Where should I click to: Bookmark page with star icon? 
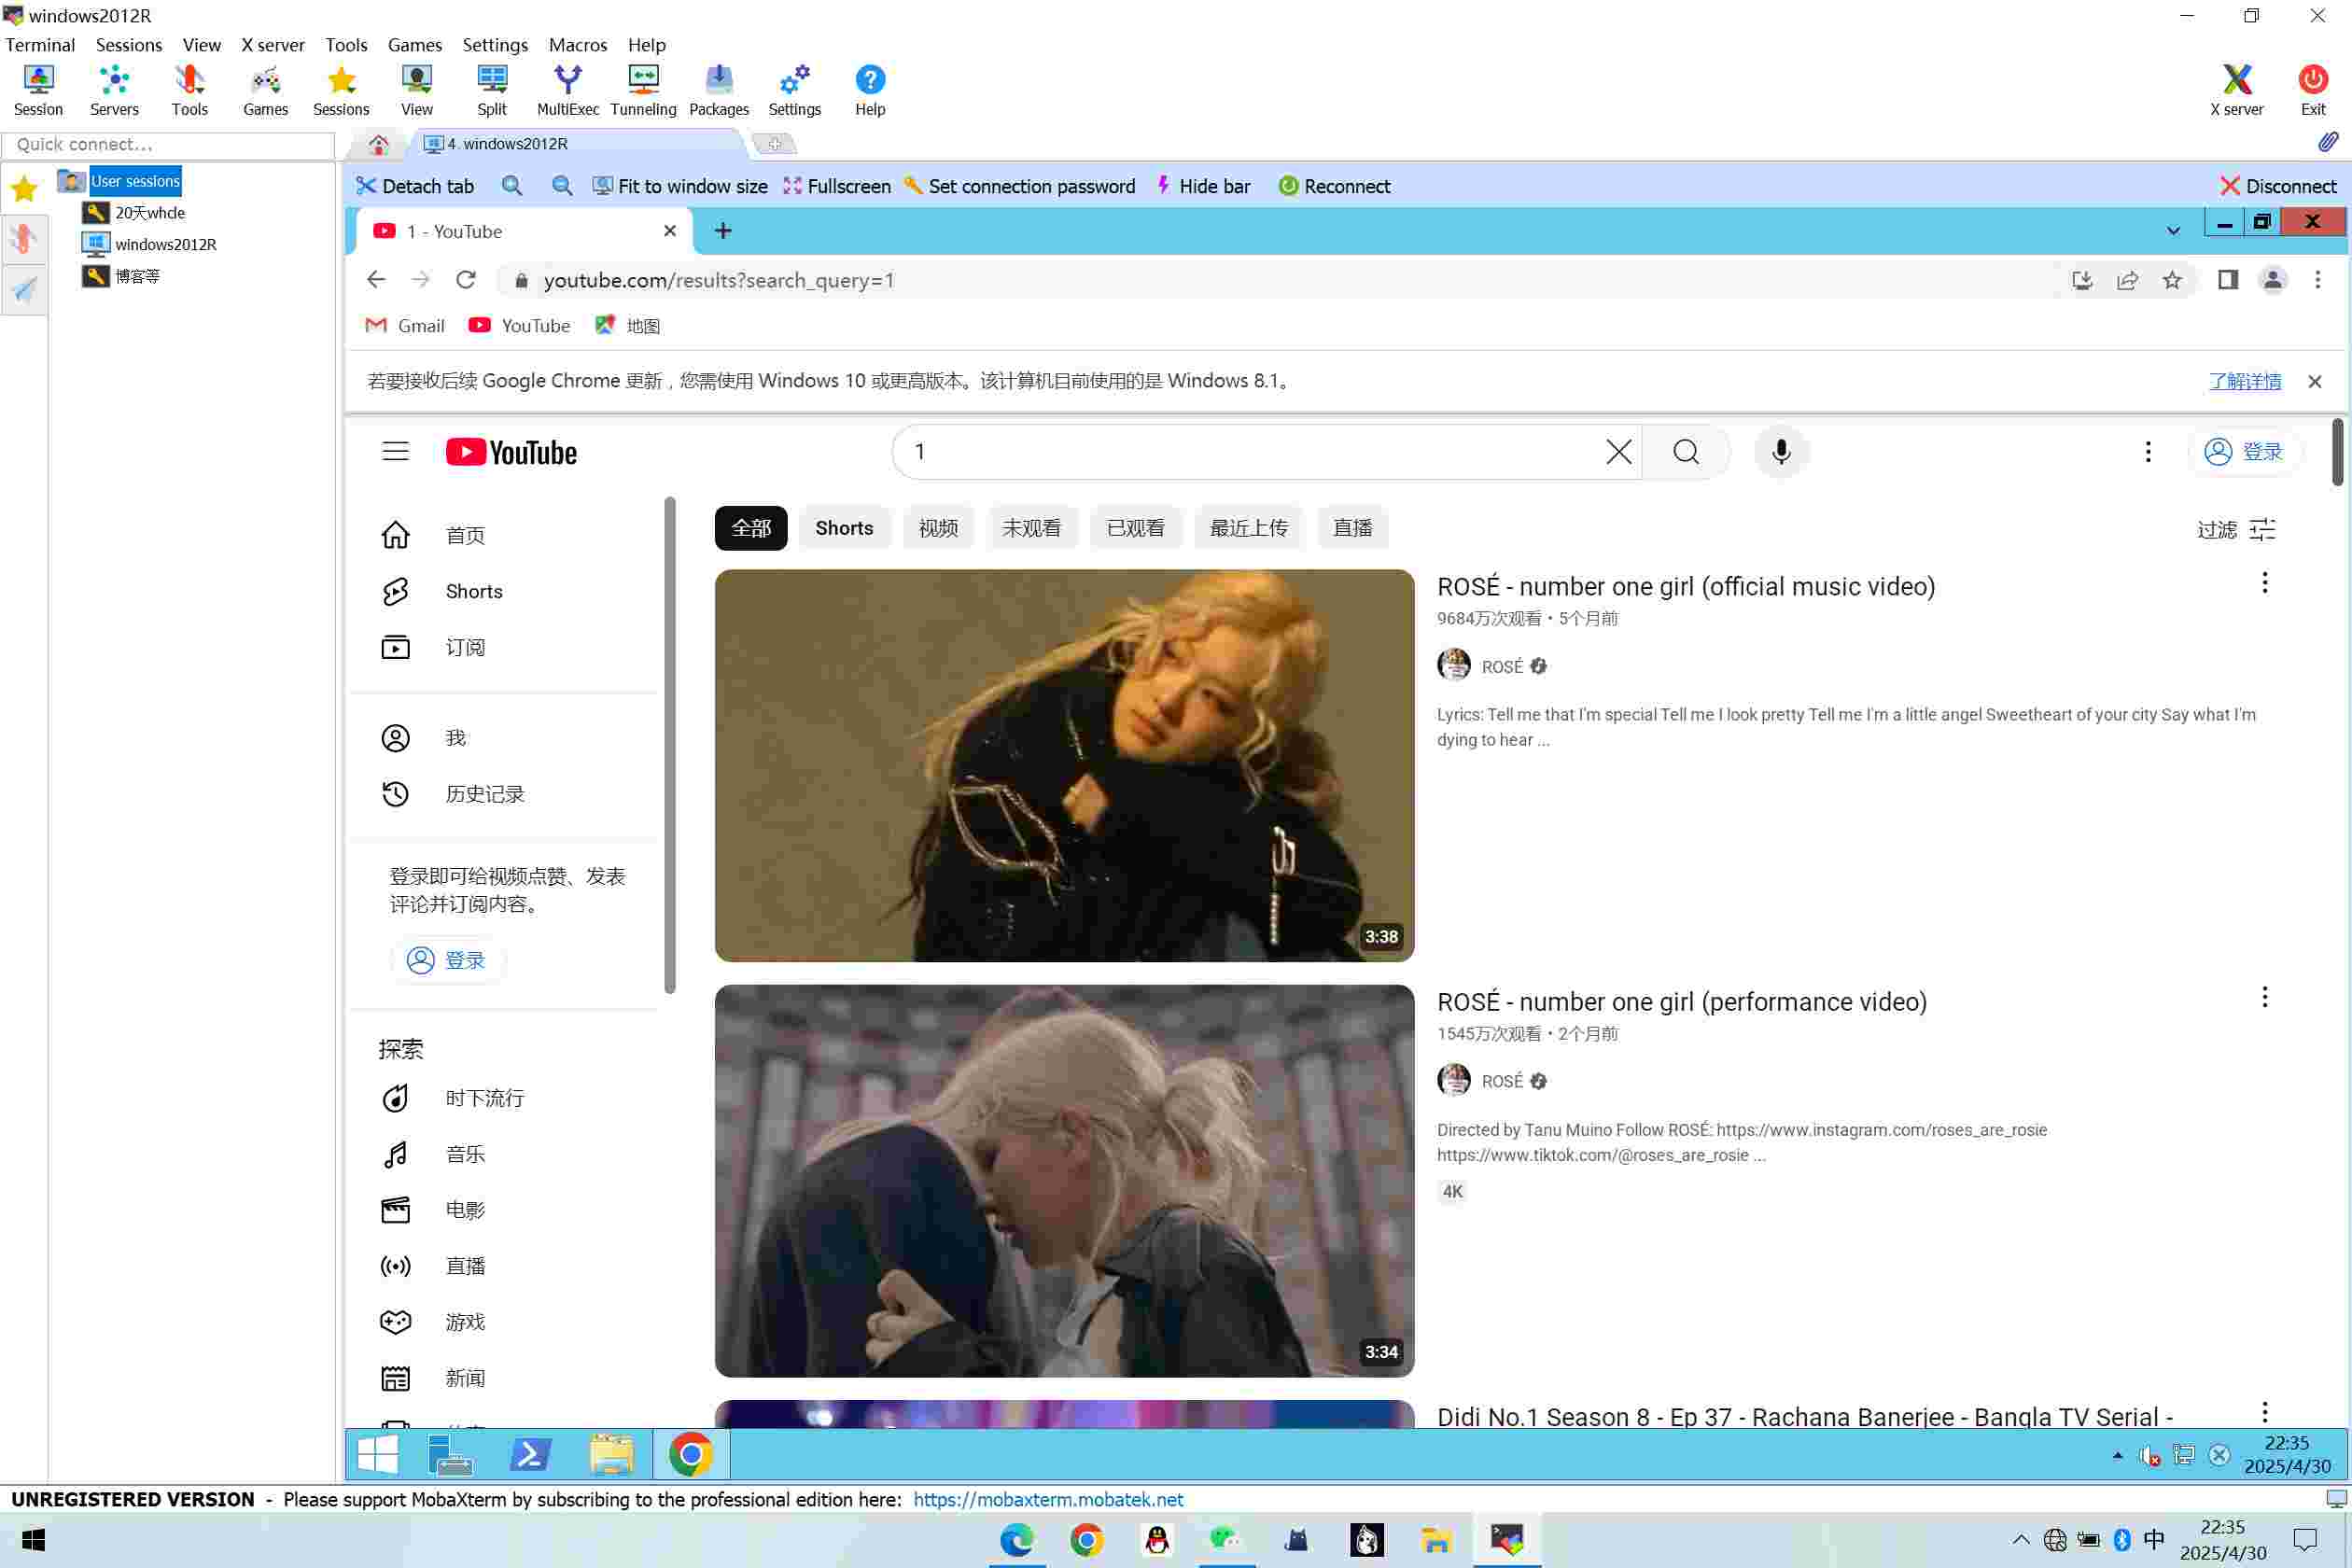click(2172, 280)
